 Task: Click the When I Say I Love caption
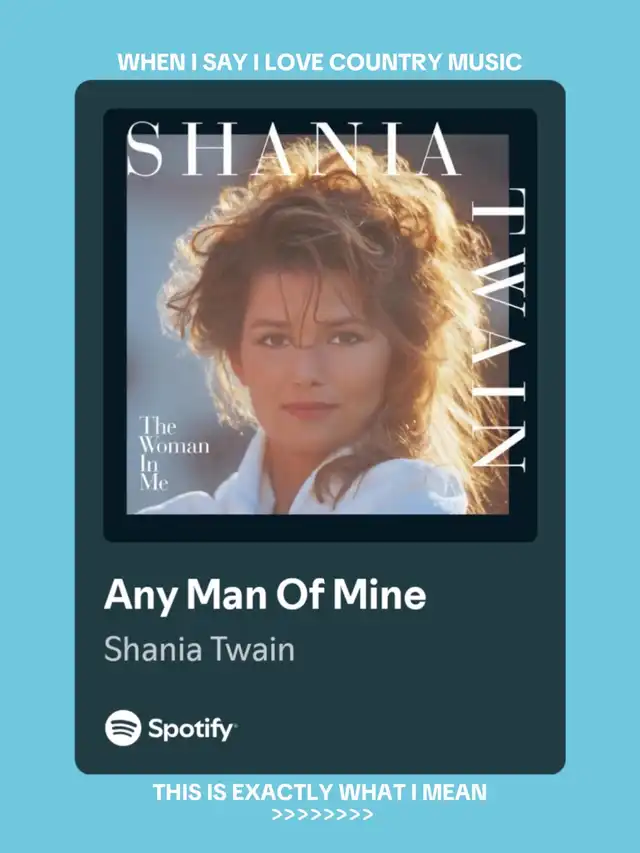319,61
